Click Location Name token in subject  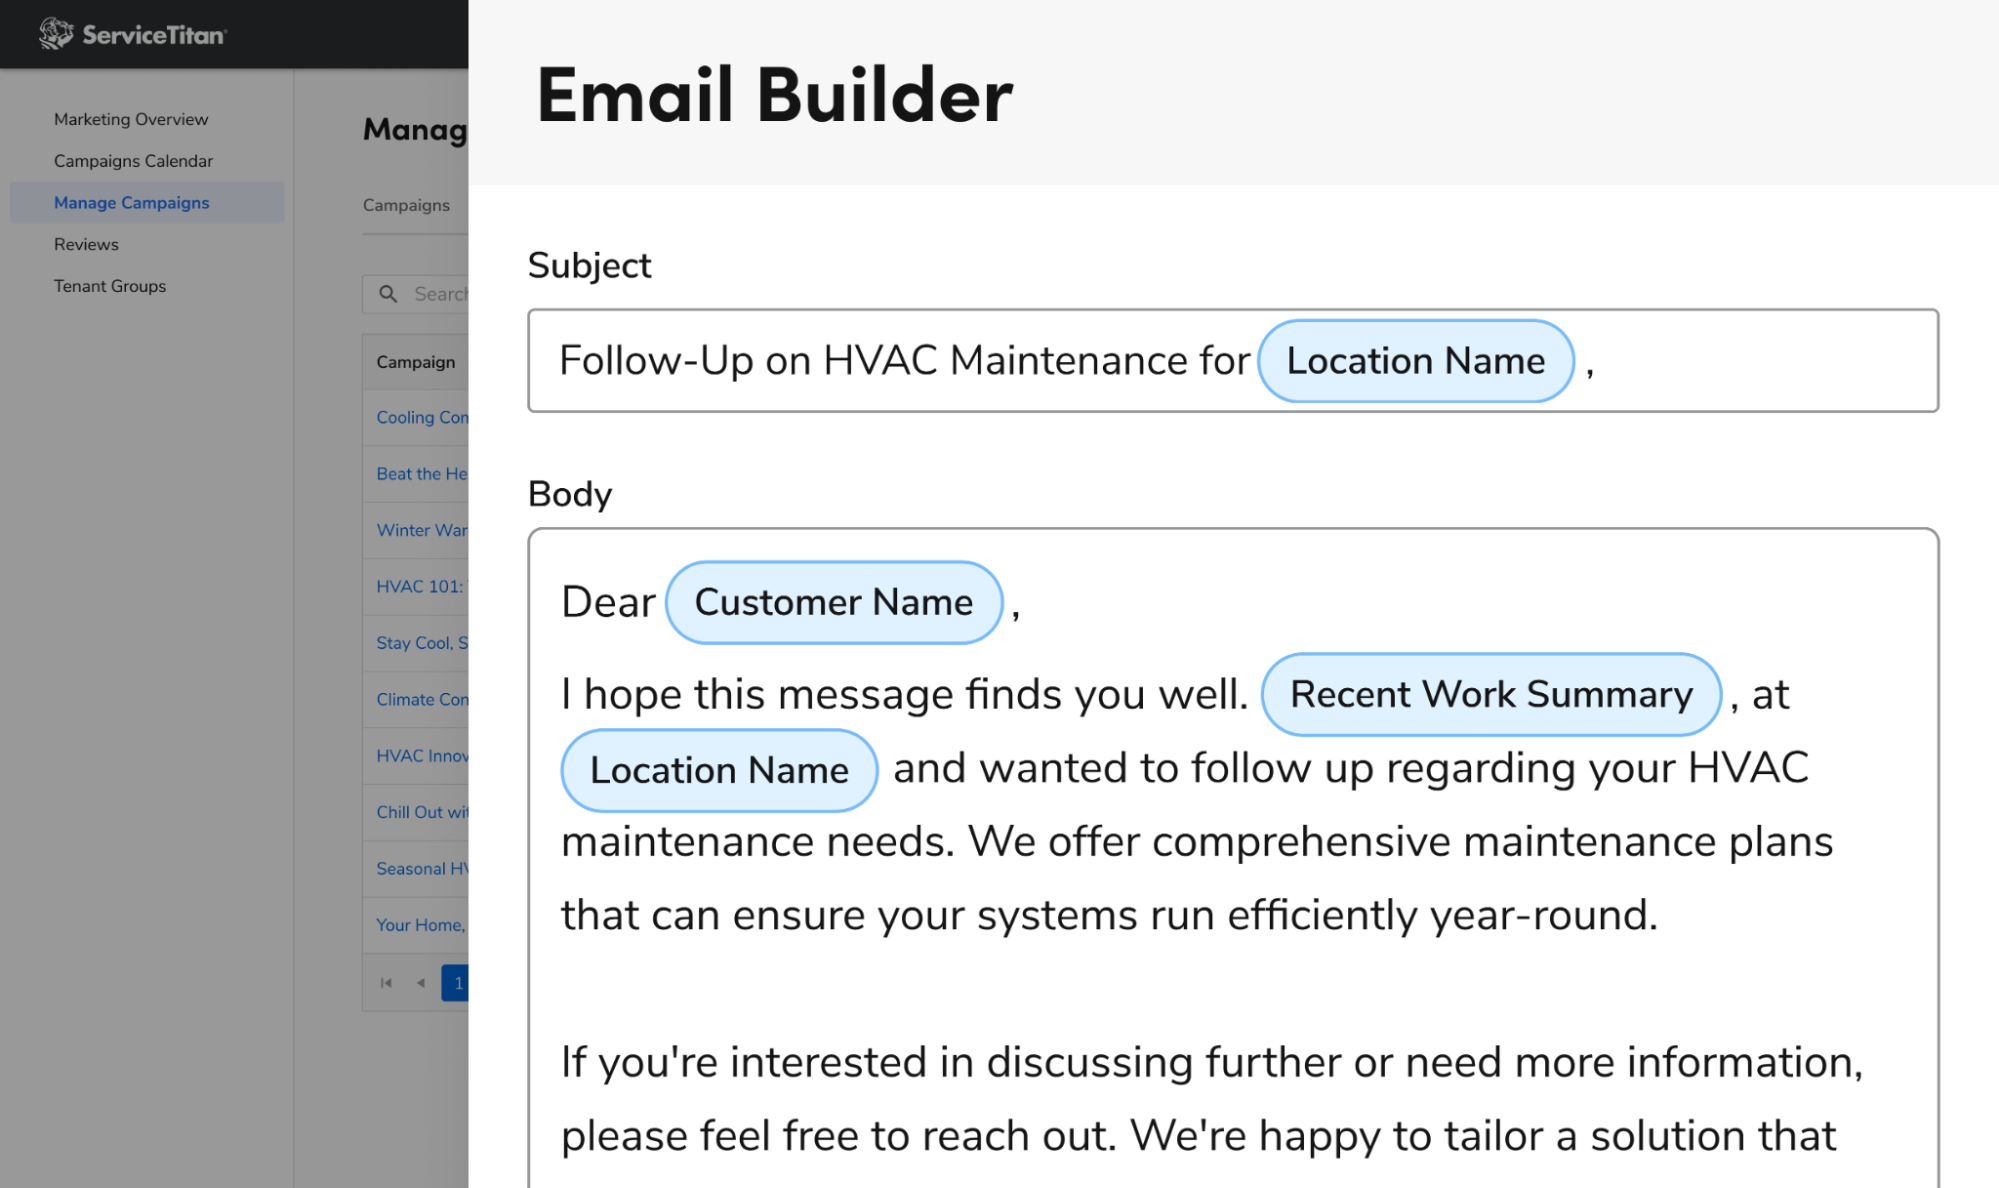1415,361
